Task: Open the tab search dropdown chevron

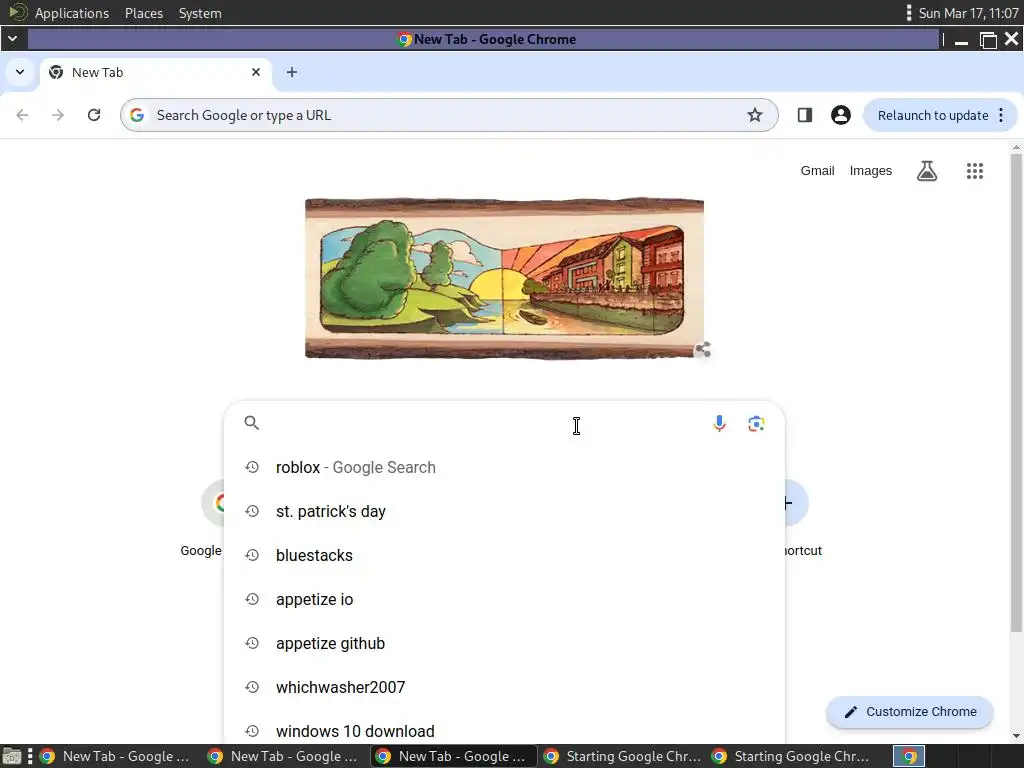Action: point(20,72)
